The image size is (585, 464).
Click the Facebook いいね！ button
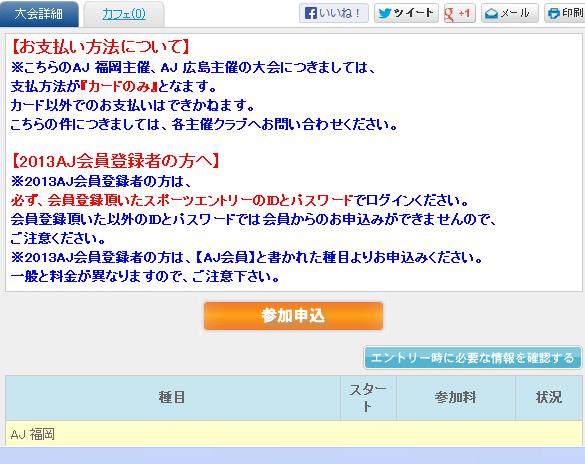click(x=334, y=13)
